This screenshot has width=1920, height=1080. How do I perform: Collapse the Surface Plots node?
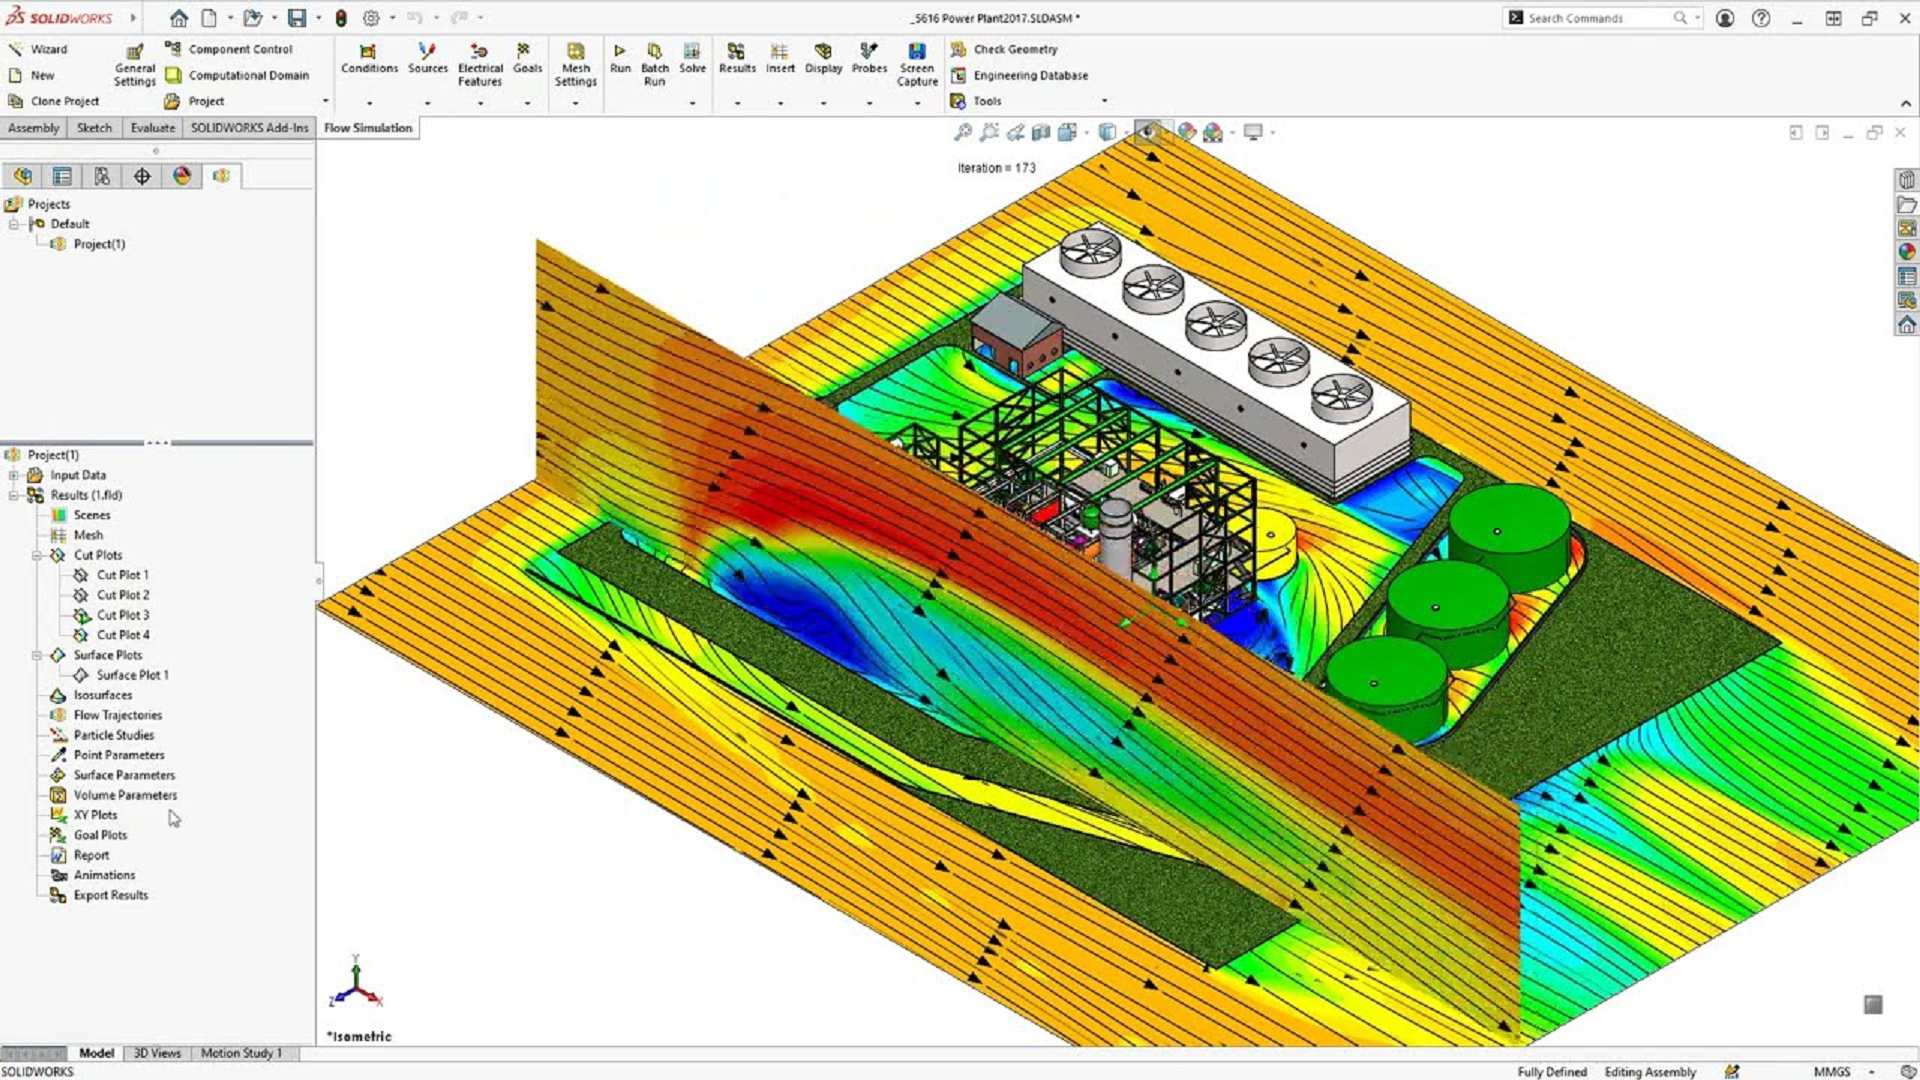37,655
